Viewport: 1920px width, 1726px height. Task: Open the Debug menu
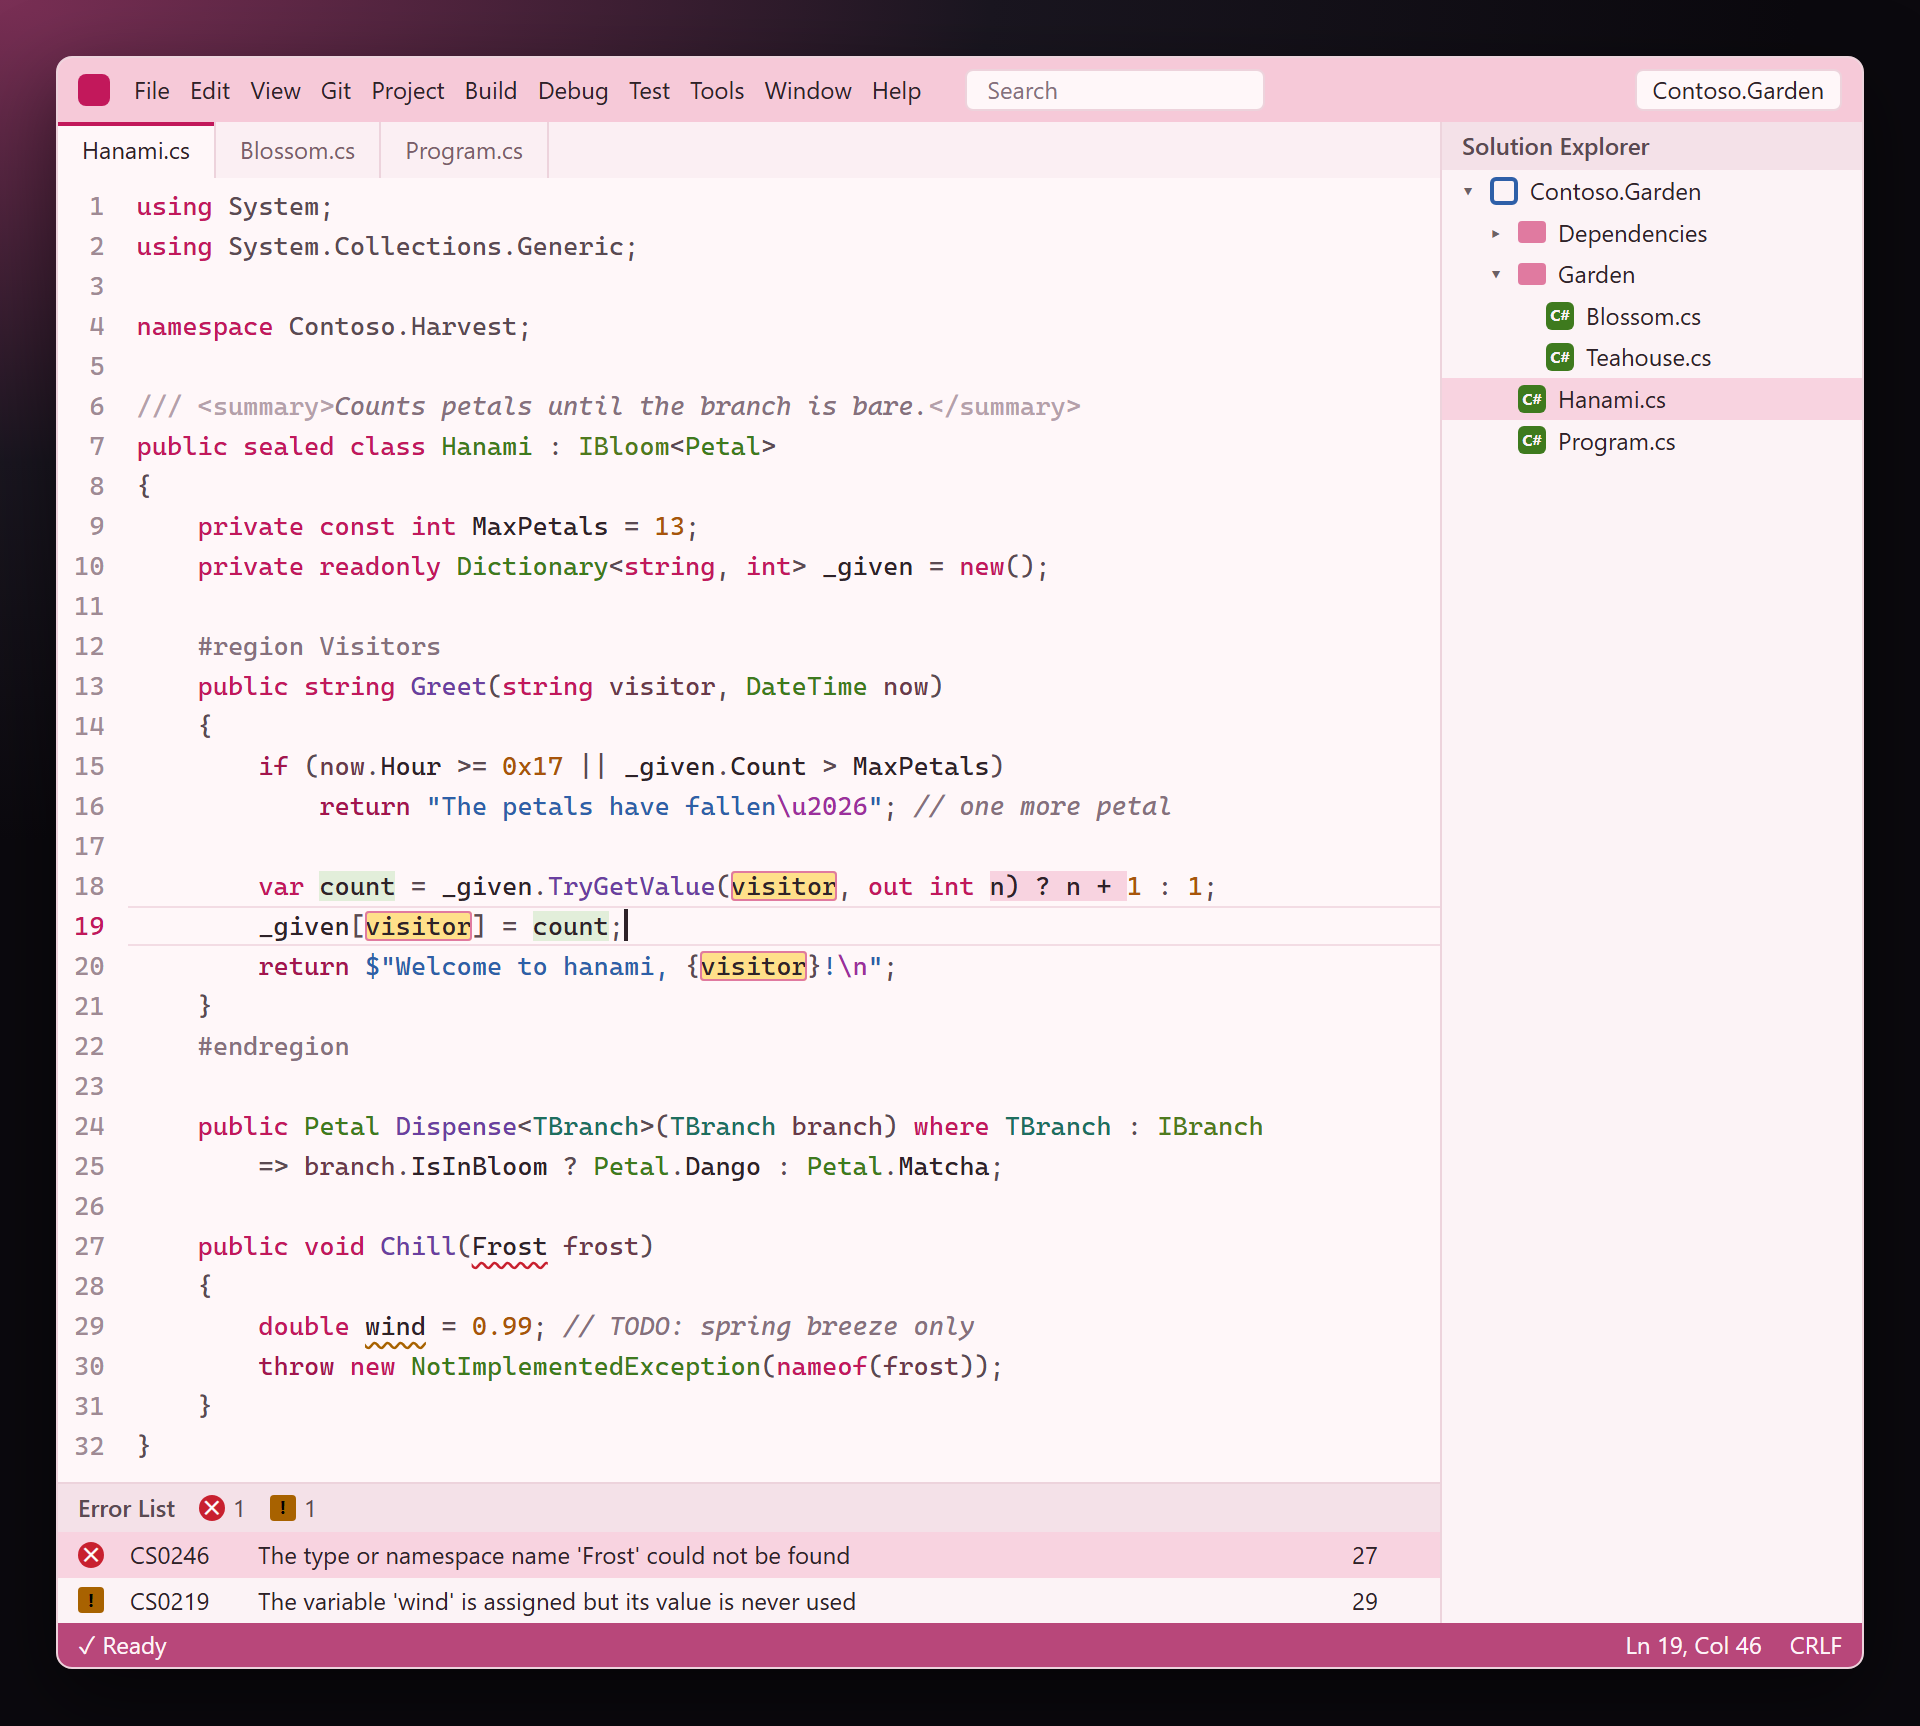pyautogui.click(x=572, y=90)
